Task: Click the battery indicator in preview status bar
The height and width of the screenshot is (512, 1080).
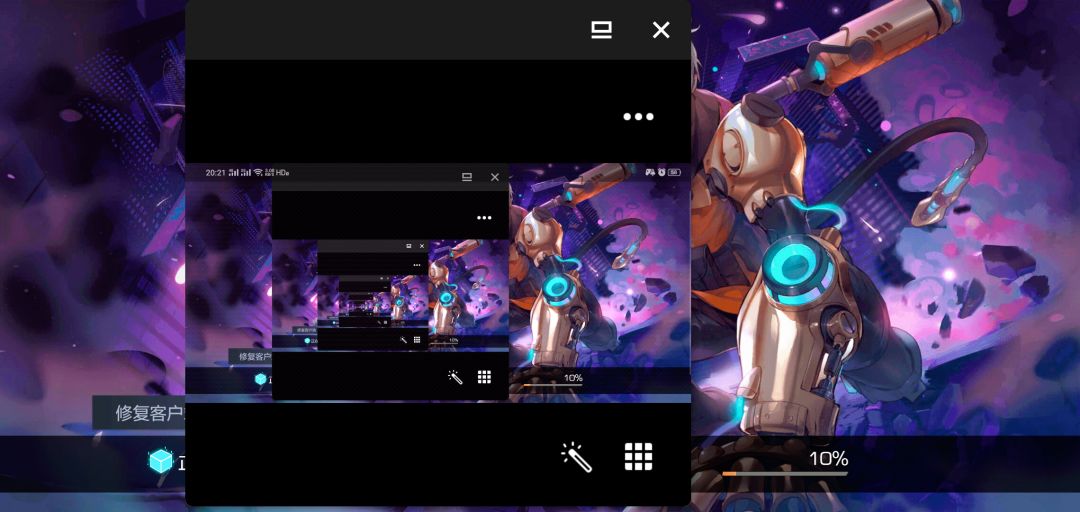Action: click(x=674, y=172)
